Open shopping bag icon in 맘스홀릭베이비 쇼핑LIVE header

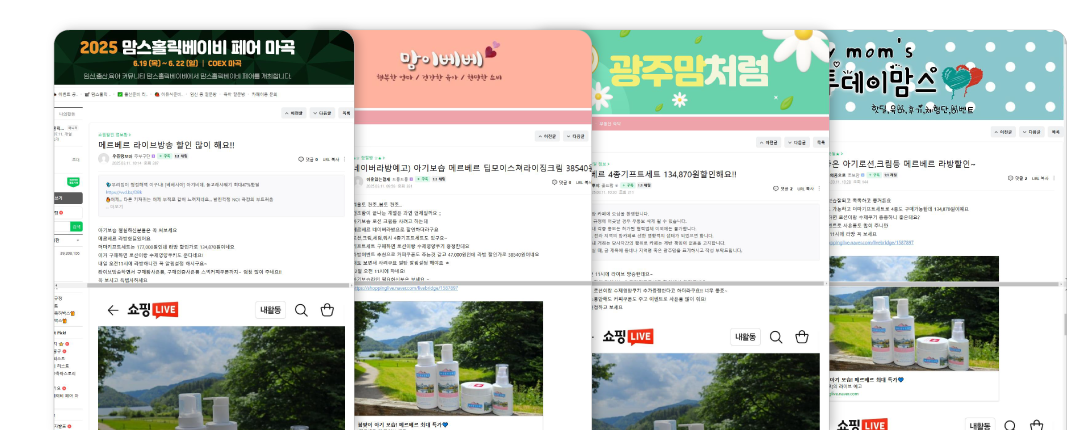327,310
